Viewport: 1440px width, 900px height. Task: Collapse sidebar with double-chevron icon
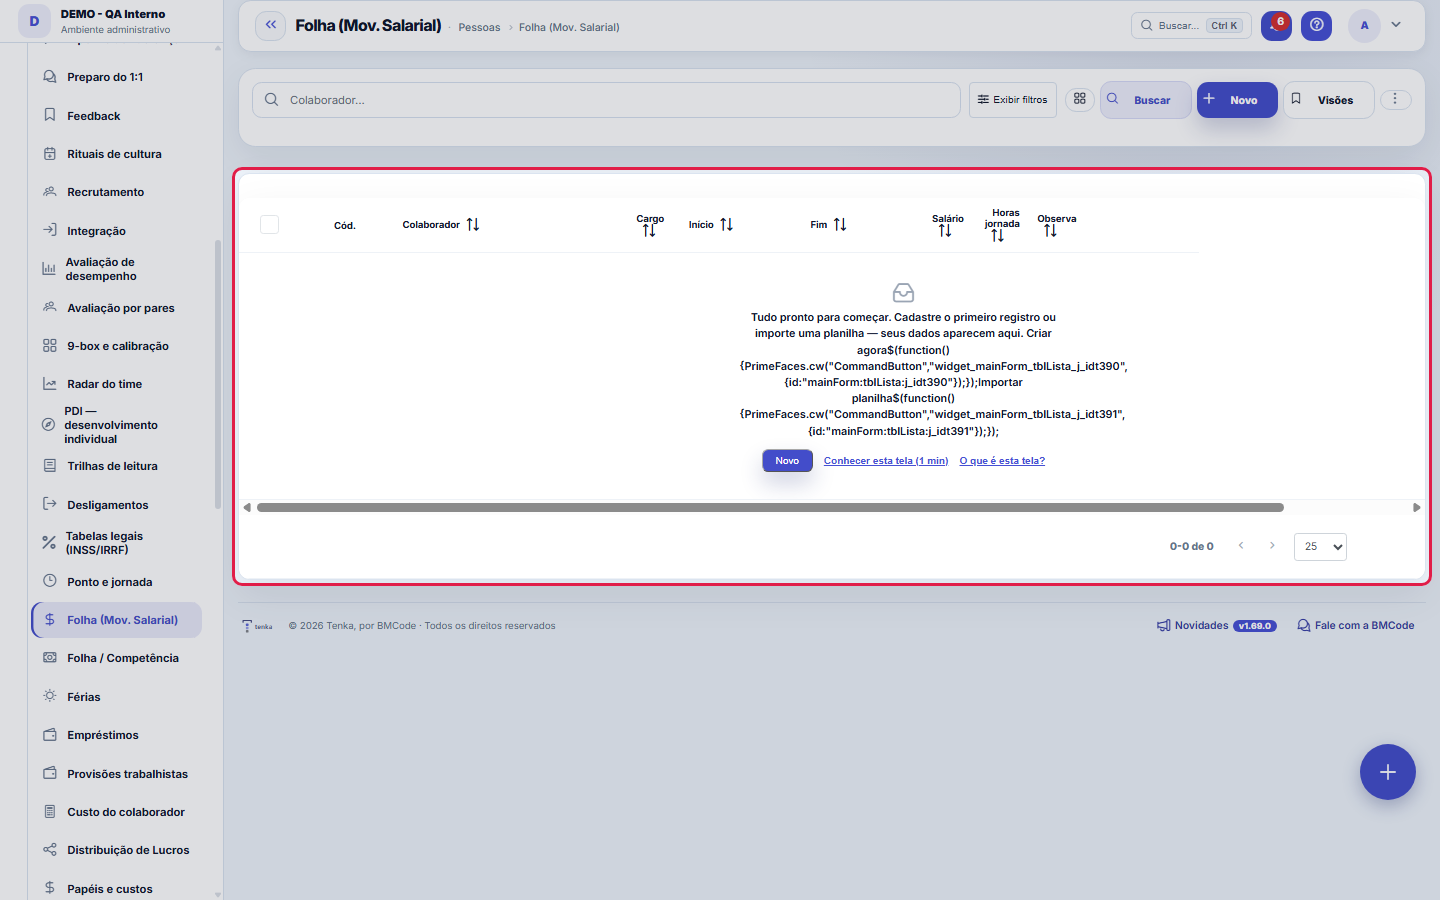coord(270,26)
